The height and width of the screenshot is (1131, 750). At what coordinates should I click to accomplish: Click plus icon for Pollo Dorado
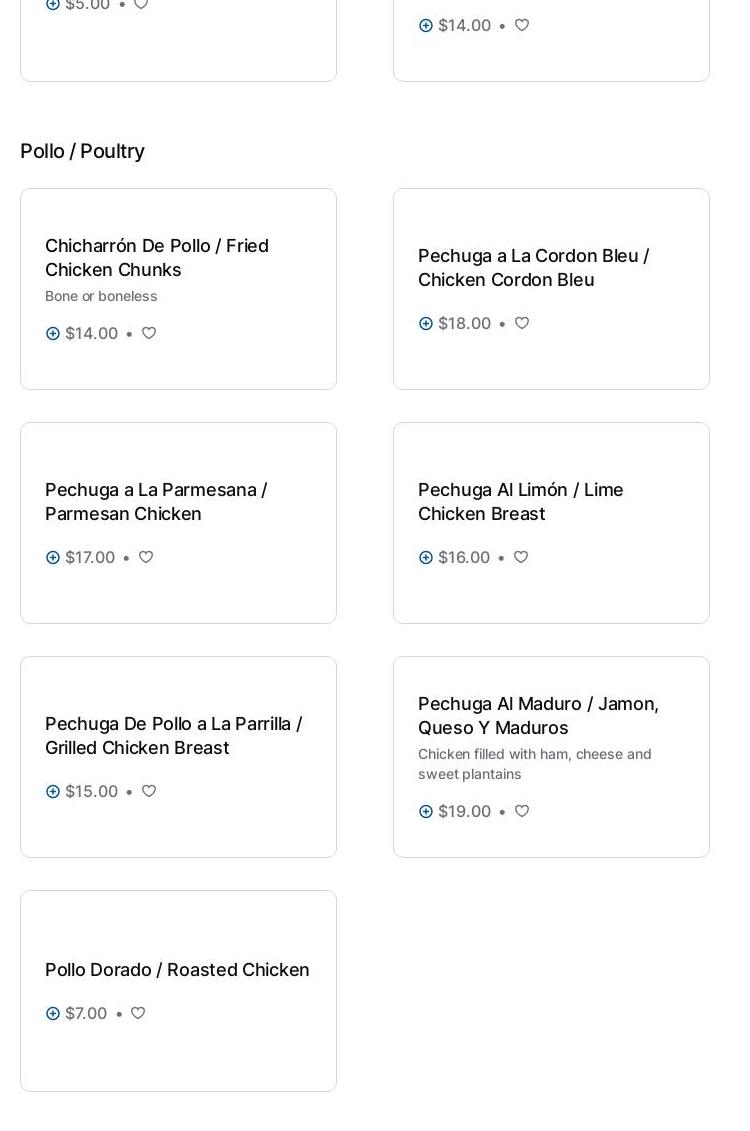53,1013
